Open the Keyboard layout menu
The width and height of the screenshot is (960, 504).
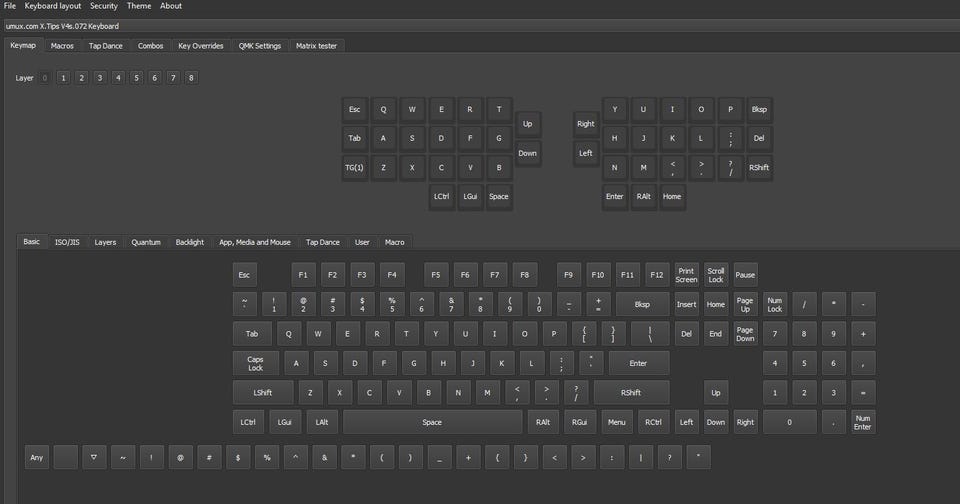tap(53, 6)
